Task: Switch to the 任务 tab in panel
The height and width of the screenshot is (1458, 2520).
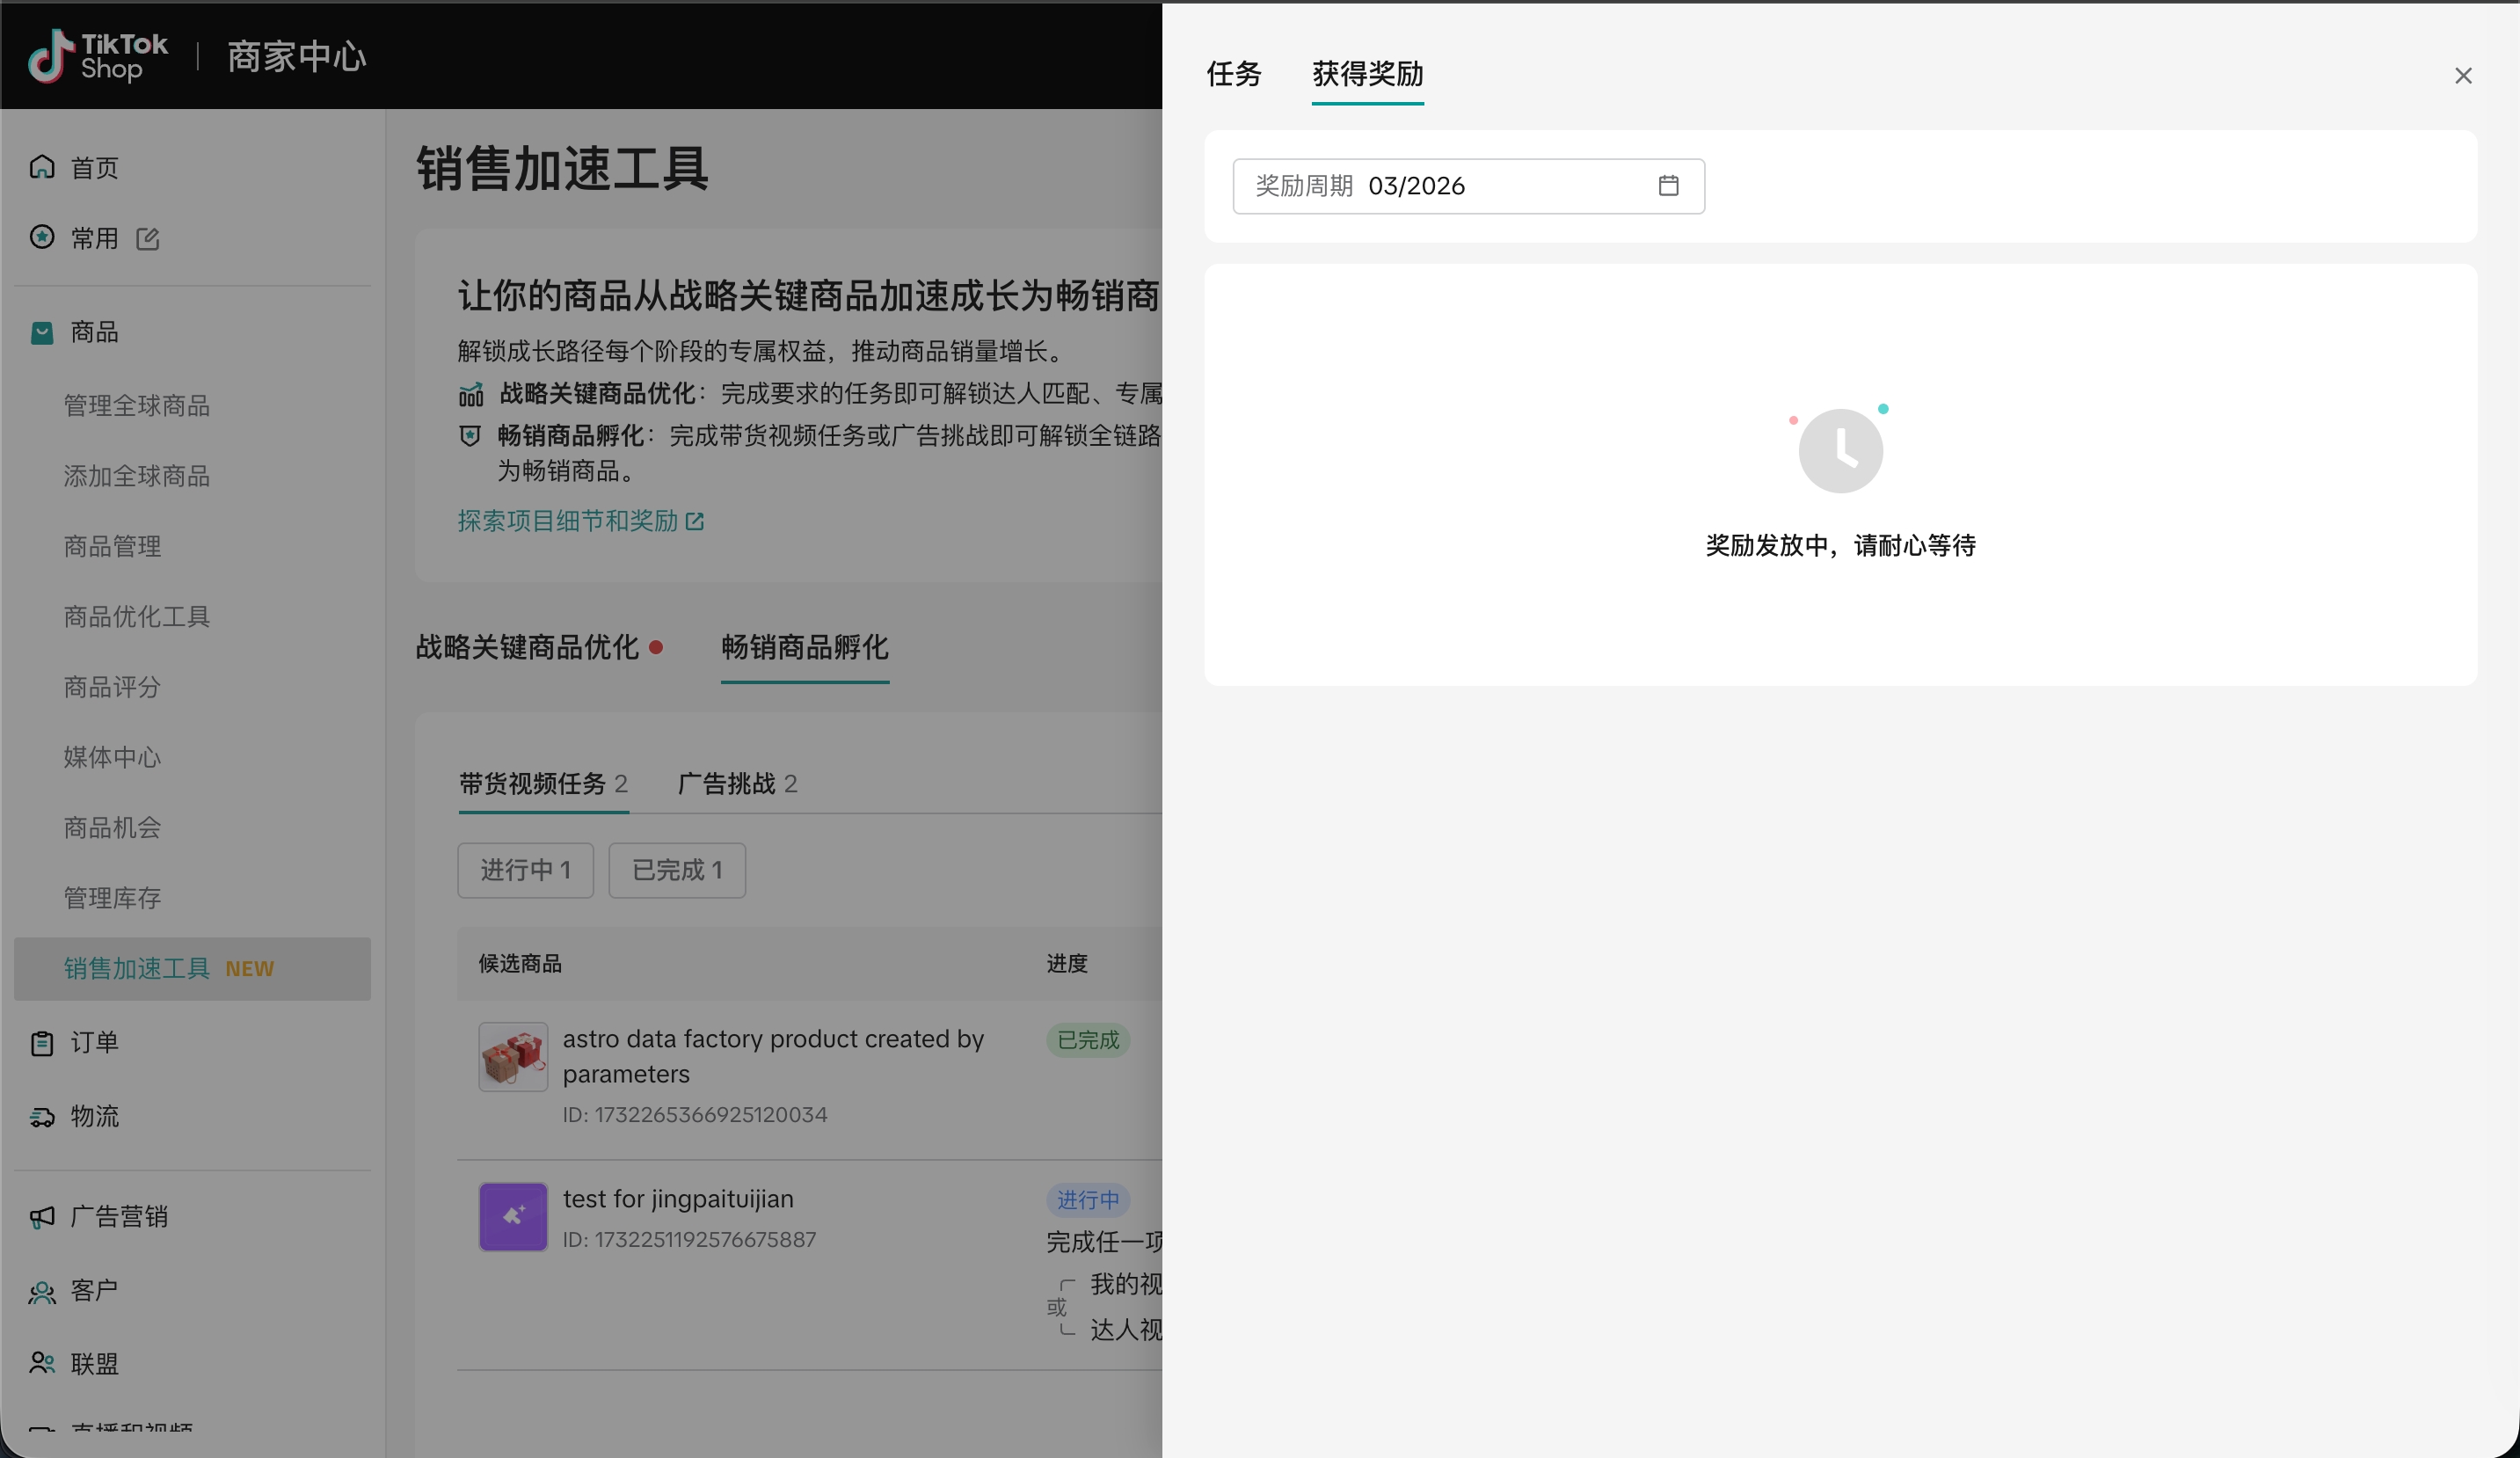Action: pyautogui.click(x=1233, y=74)
